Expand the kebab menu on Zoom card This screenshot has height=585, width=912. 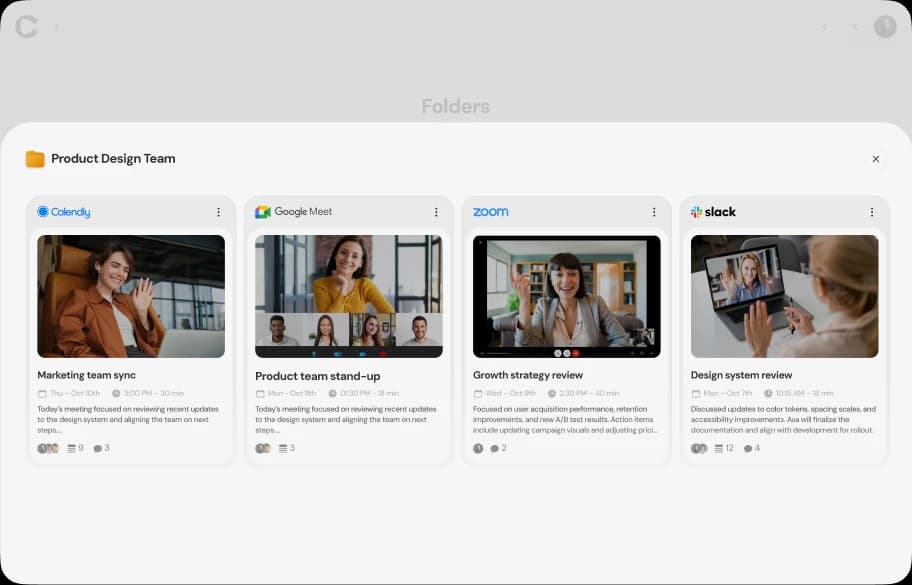click(x=654, y=212)
